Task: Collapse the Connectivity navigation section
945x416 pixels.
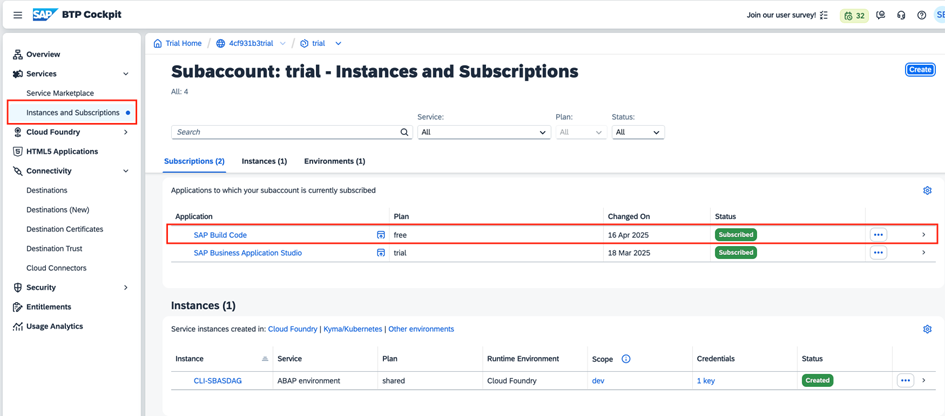Action: tap(125, 171)
